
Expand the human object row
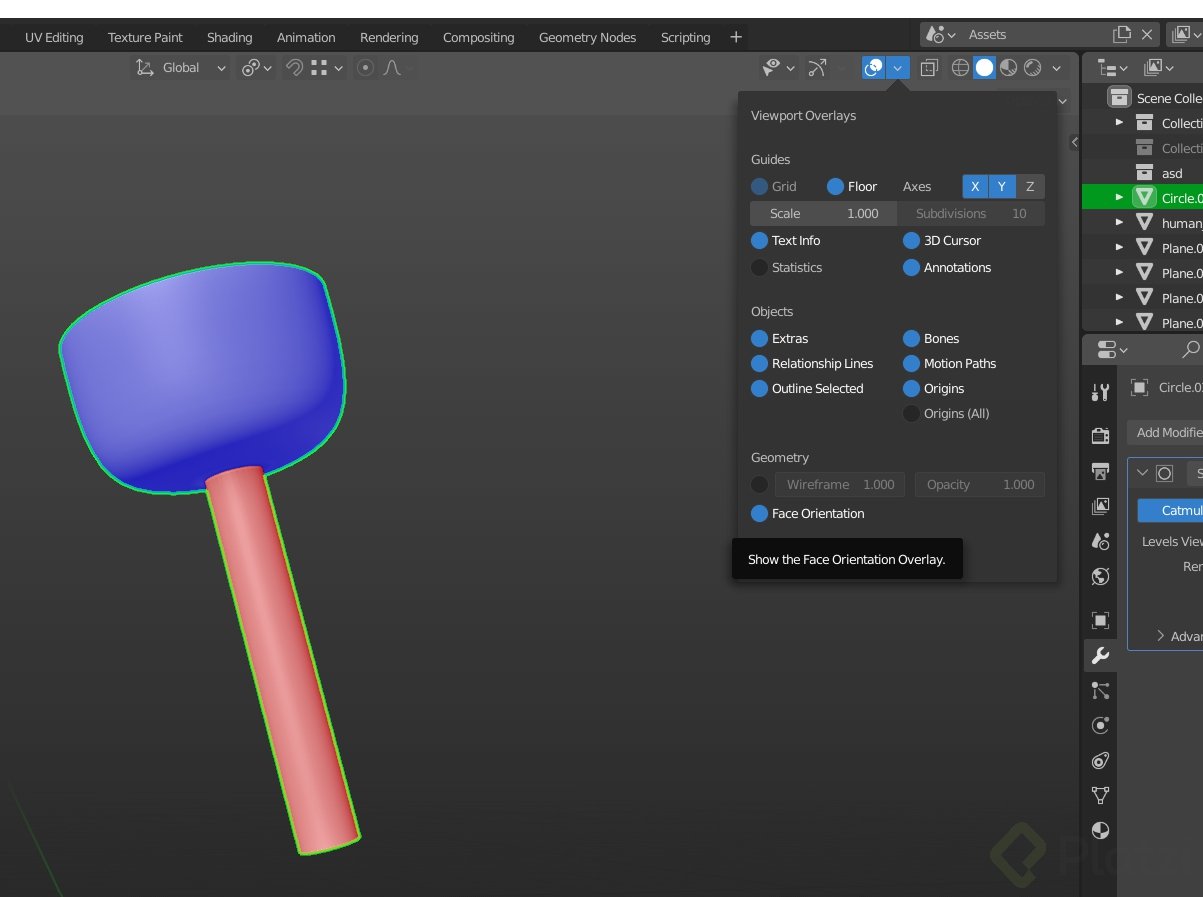[x=1119, y=223]
